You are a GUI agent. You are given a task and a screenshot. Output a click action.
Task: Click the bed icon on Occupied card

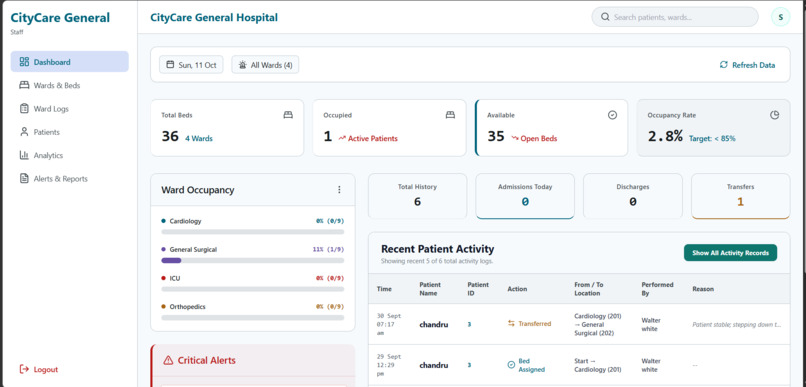(450, 115)
